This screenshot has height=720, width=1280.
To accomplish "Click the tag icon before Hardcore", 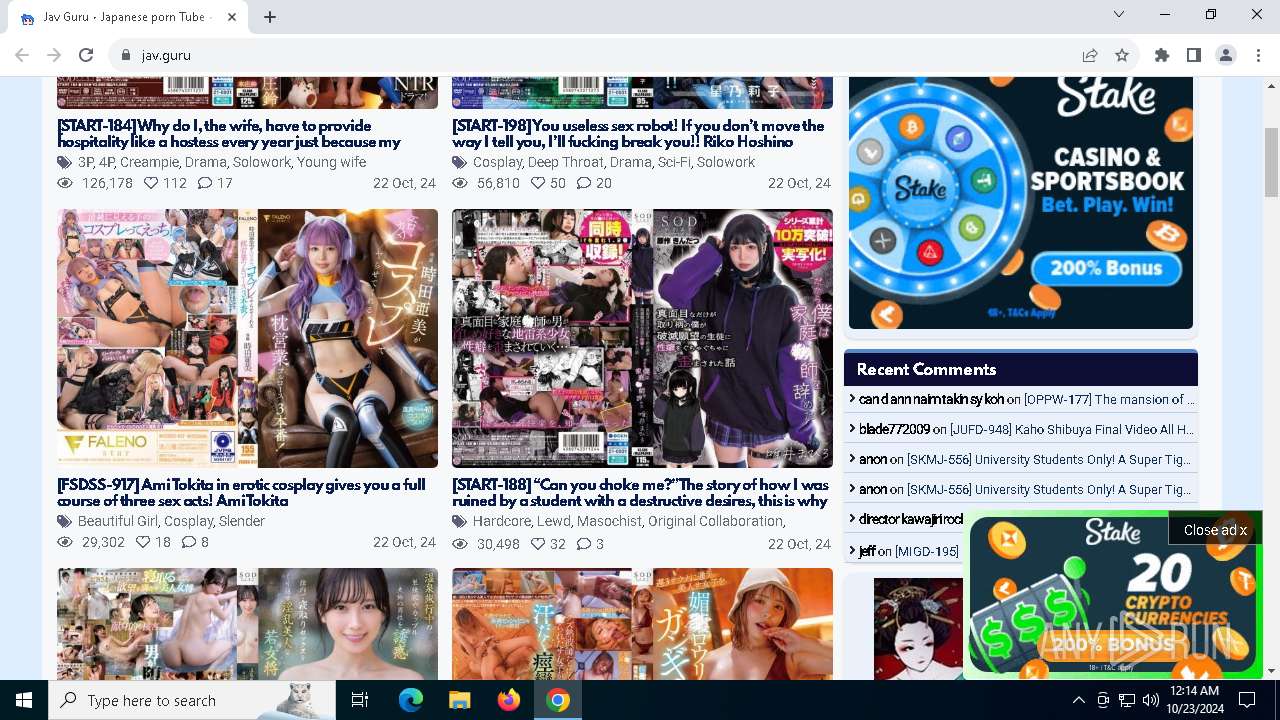I will pos(459,521).
